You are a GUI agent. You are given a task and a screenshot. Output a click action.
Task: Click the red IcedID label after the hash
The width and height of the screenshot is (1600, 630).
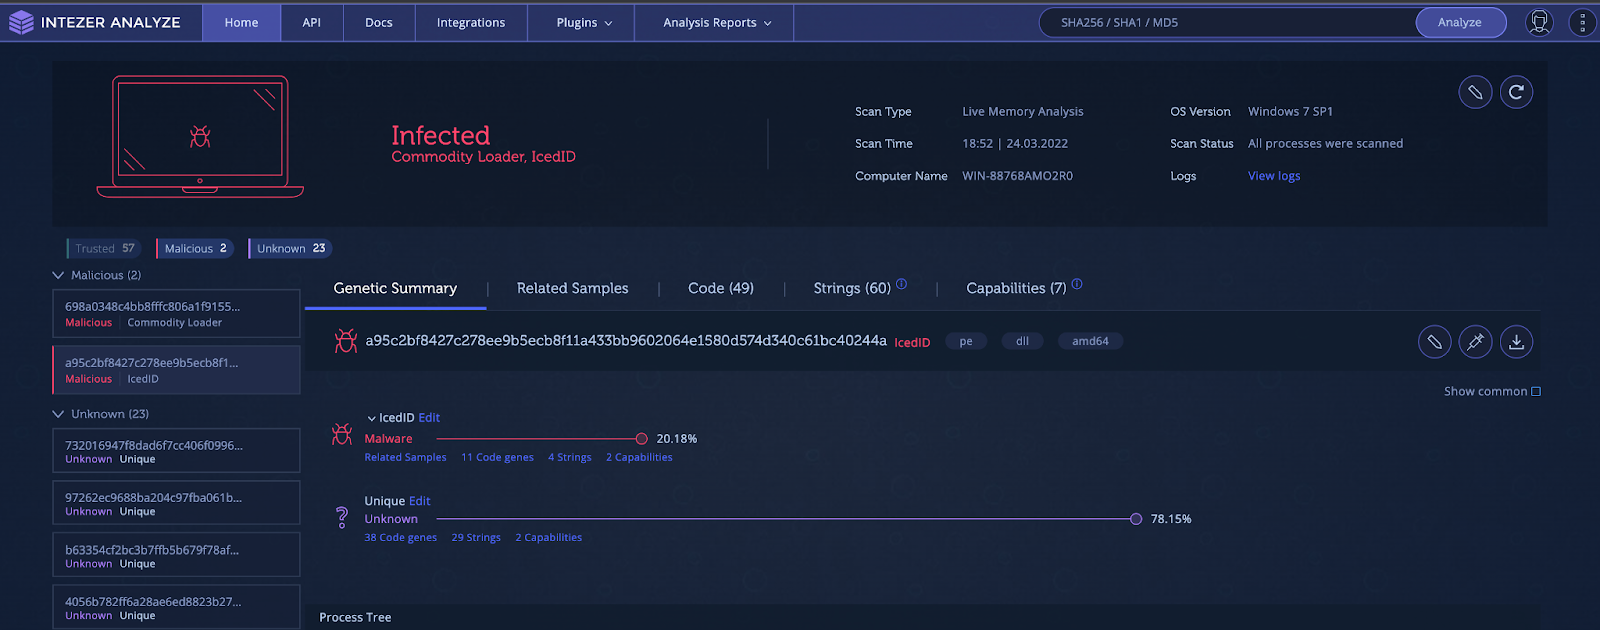tap(912, 342)
